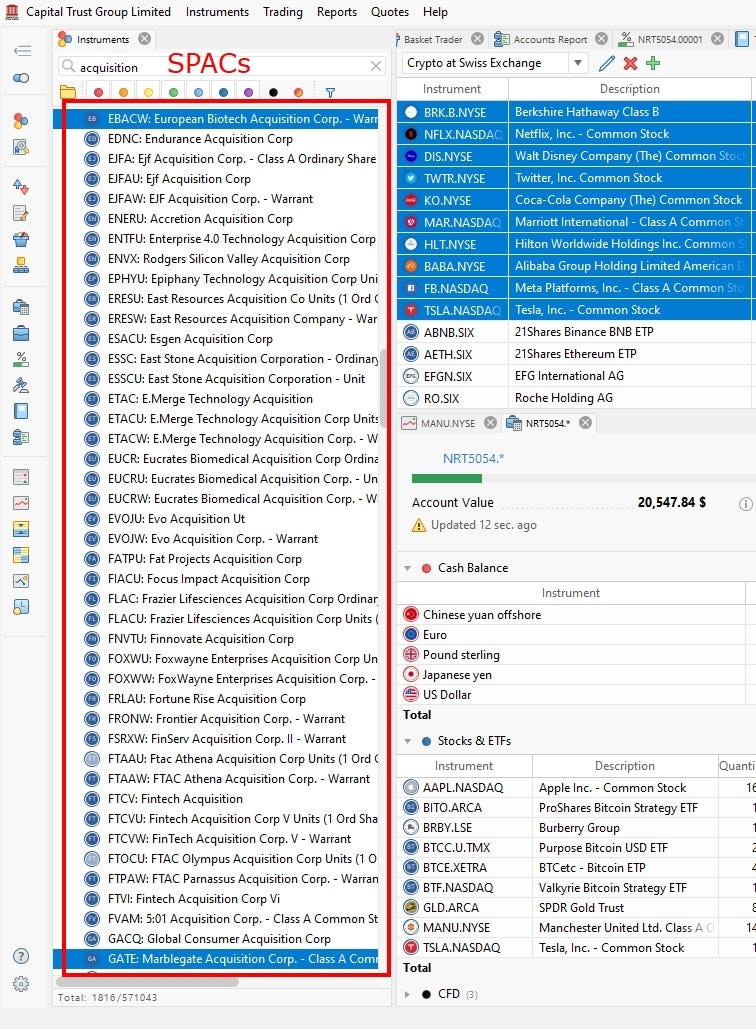The image size is (756, 1029).
Task: Open the Reports menu
Action: [x=337, y=12]
